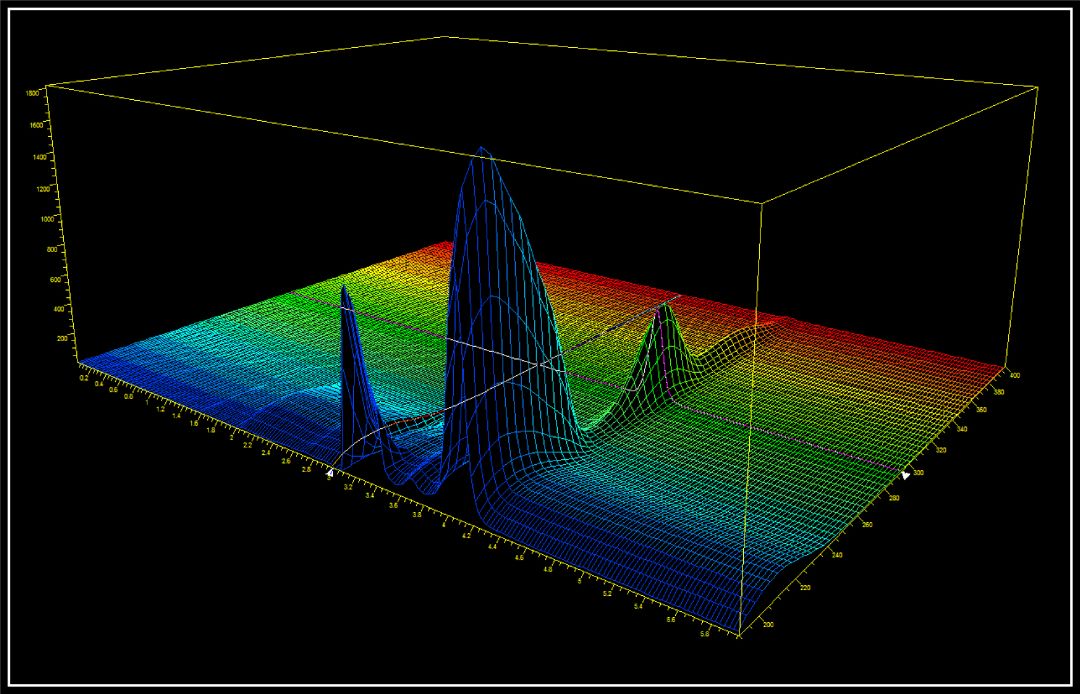Screen dimensions: 1080x694
Task: Click the '360' wavelength axis label
Action: [982, 410]
